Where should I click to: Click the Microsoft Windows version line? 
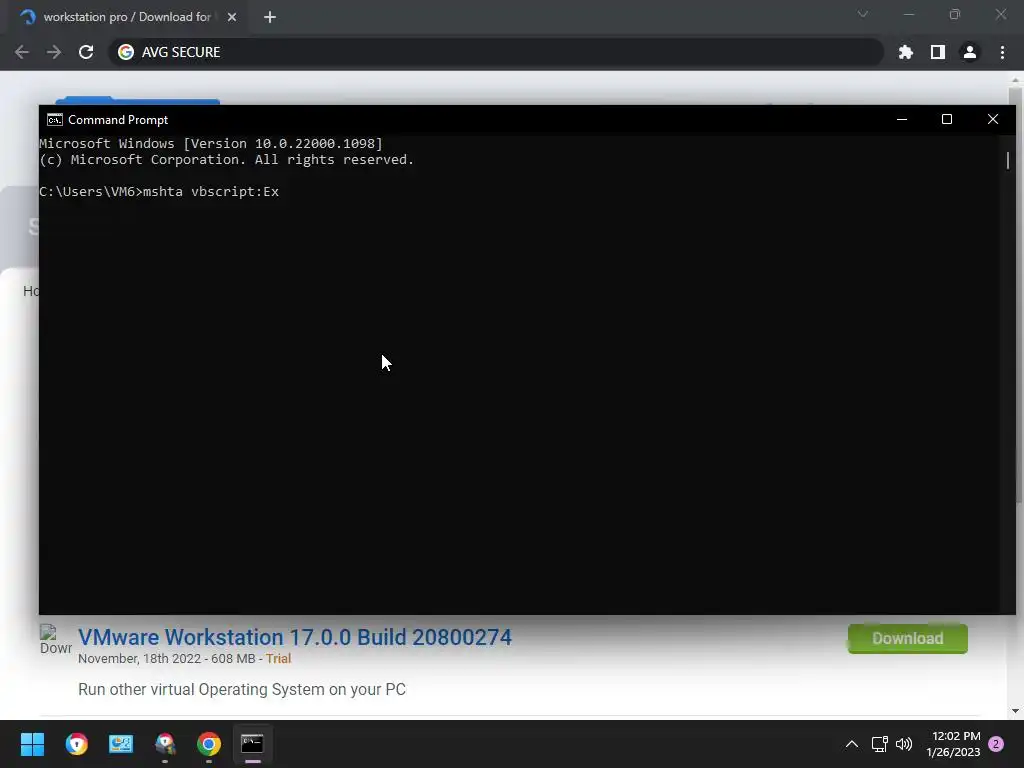click(211, 144)
